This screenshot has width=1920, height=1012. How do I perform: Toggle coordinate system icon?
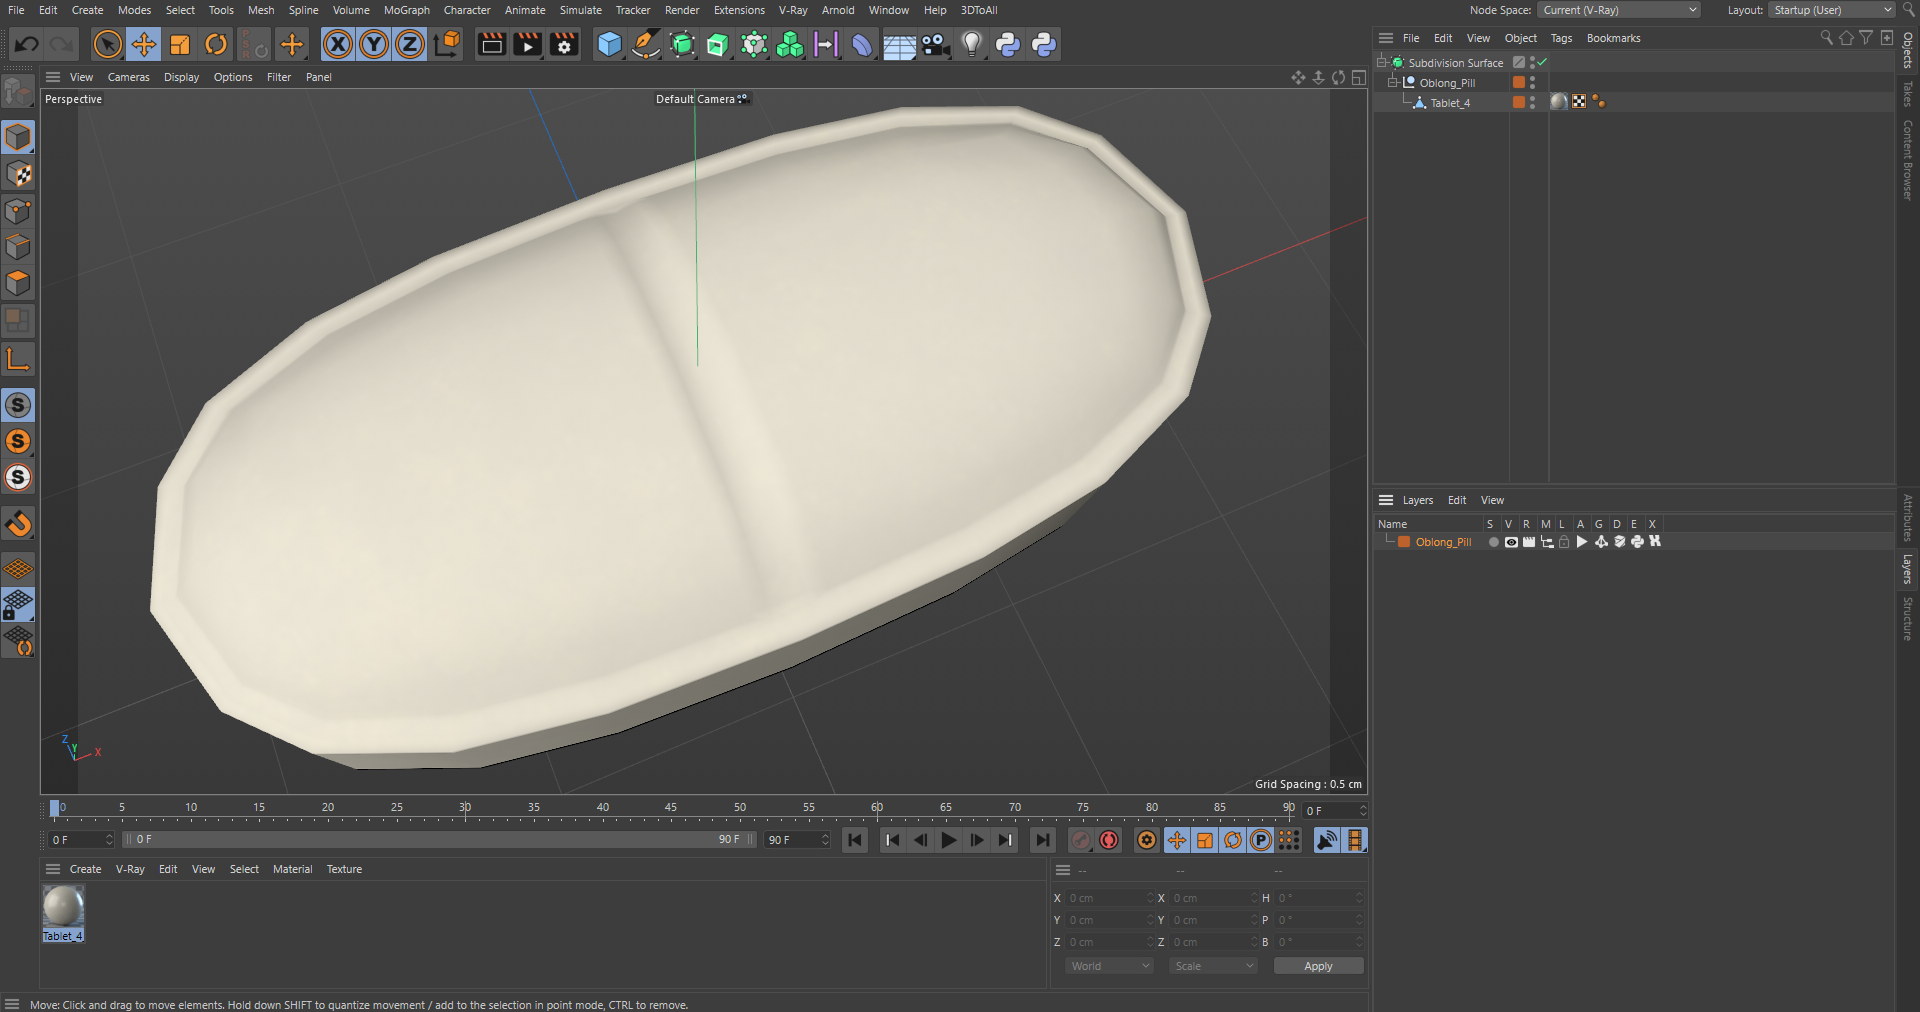tap(447, 44)
